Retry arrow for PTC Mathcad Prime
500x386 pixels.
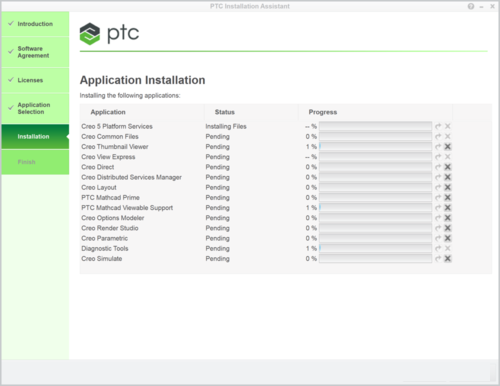438,198
